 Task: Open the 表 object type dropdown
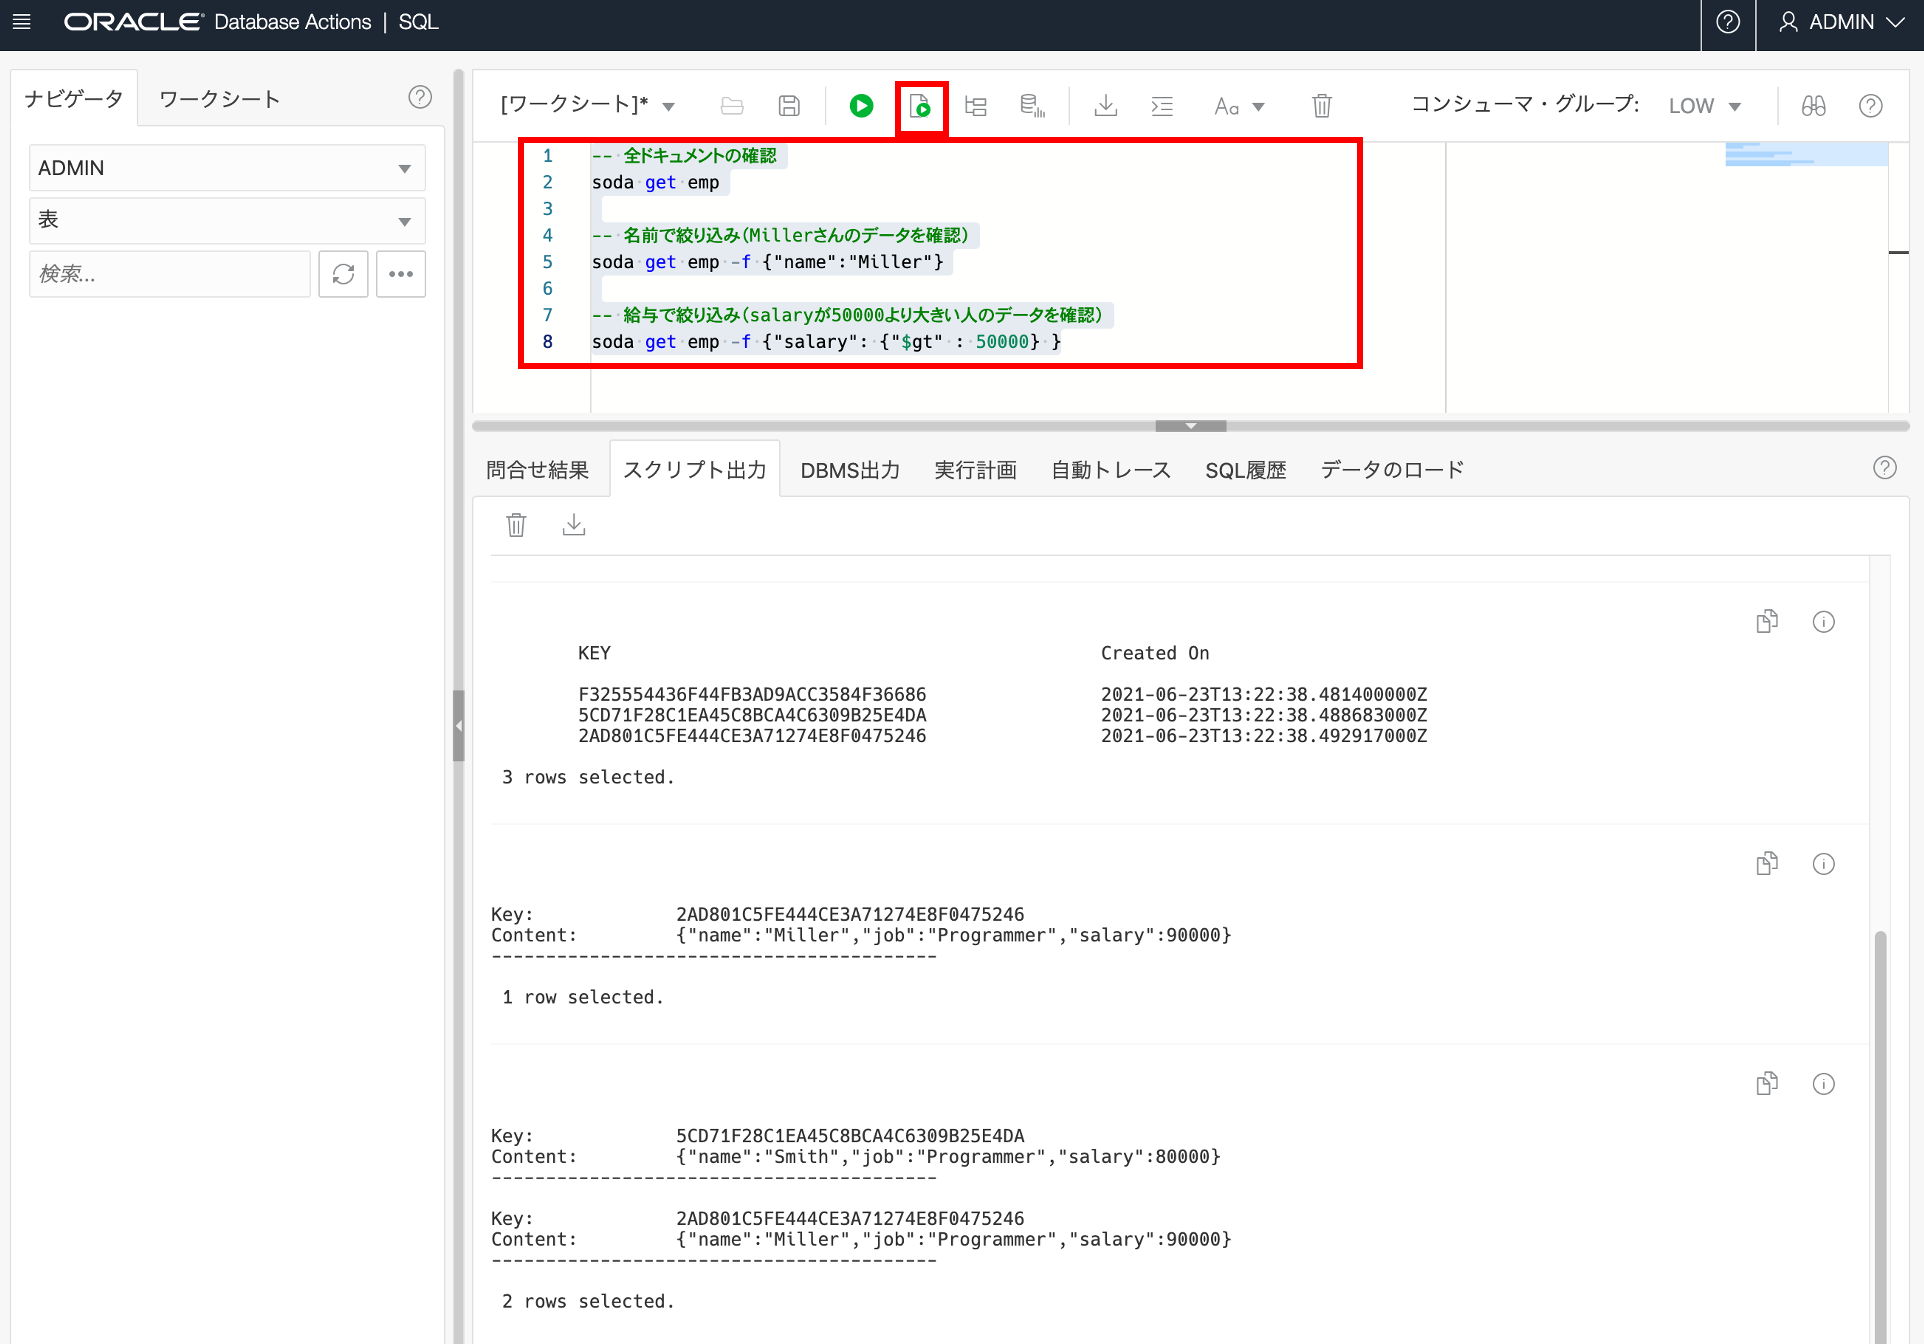tap(227, 221)
